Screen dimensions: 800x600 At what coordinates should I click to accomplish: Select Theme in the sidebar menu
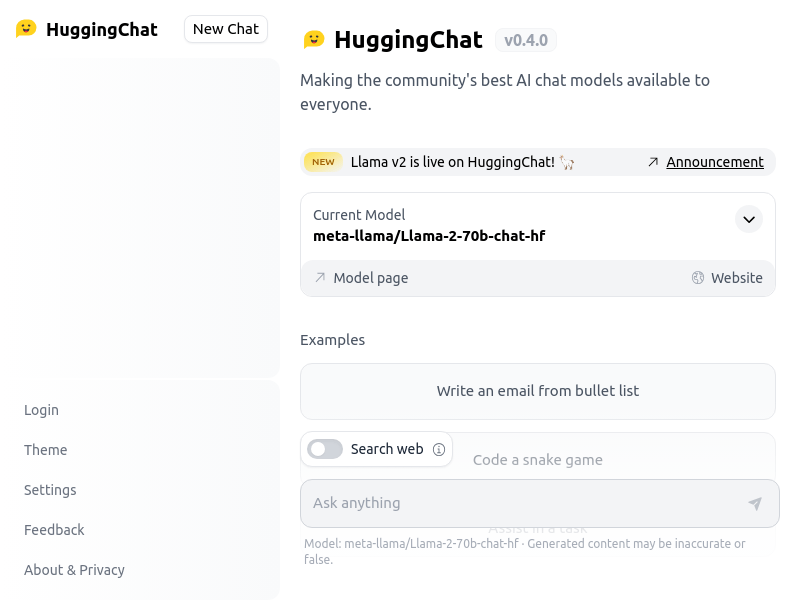pos(45,450)
